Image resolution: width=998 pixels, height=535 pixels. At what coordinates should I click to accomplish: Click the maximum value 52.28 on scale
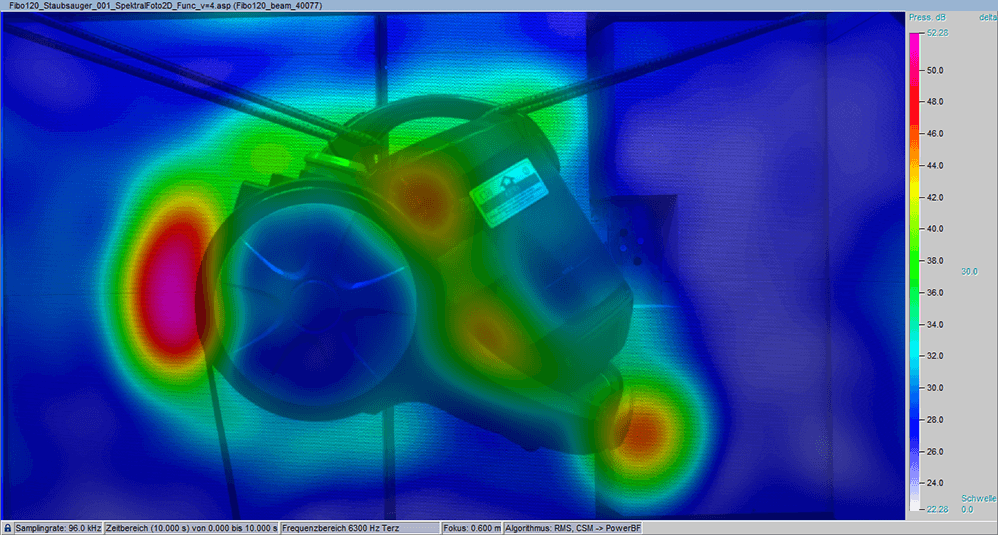point(940,33)
